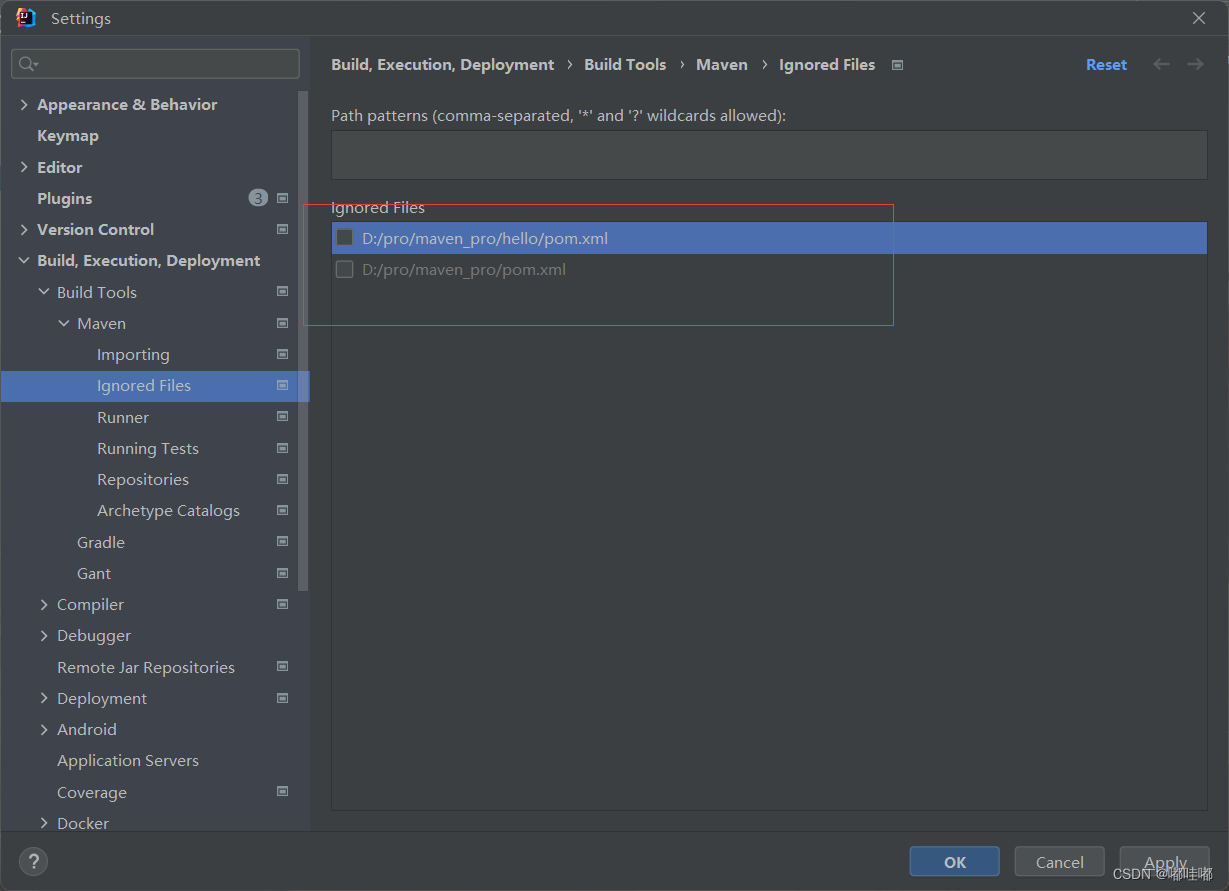
Task: Collapse Build, Execution, Deployment section
Action: [x=24, y=261]
